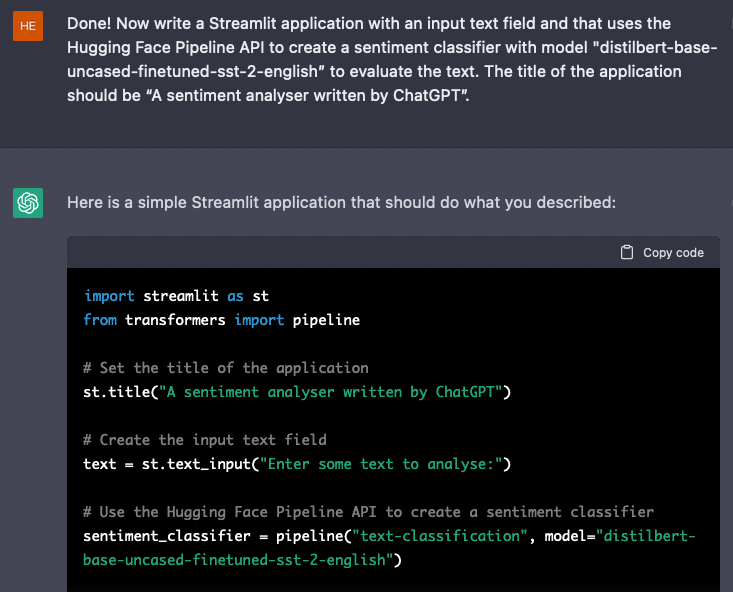Click the comment "# Set the title of the application"
The height and width of the screenshot is (592, 733).
click(x=226, y=368)
